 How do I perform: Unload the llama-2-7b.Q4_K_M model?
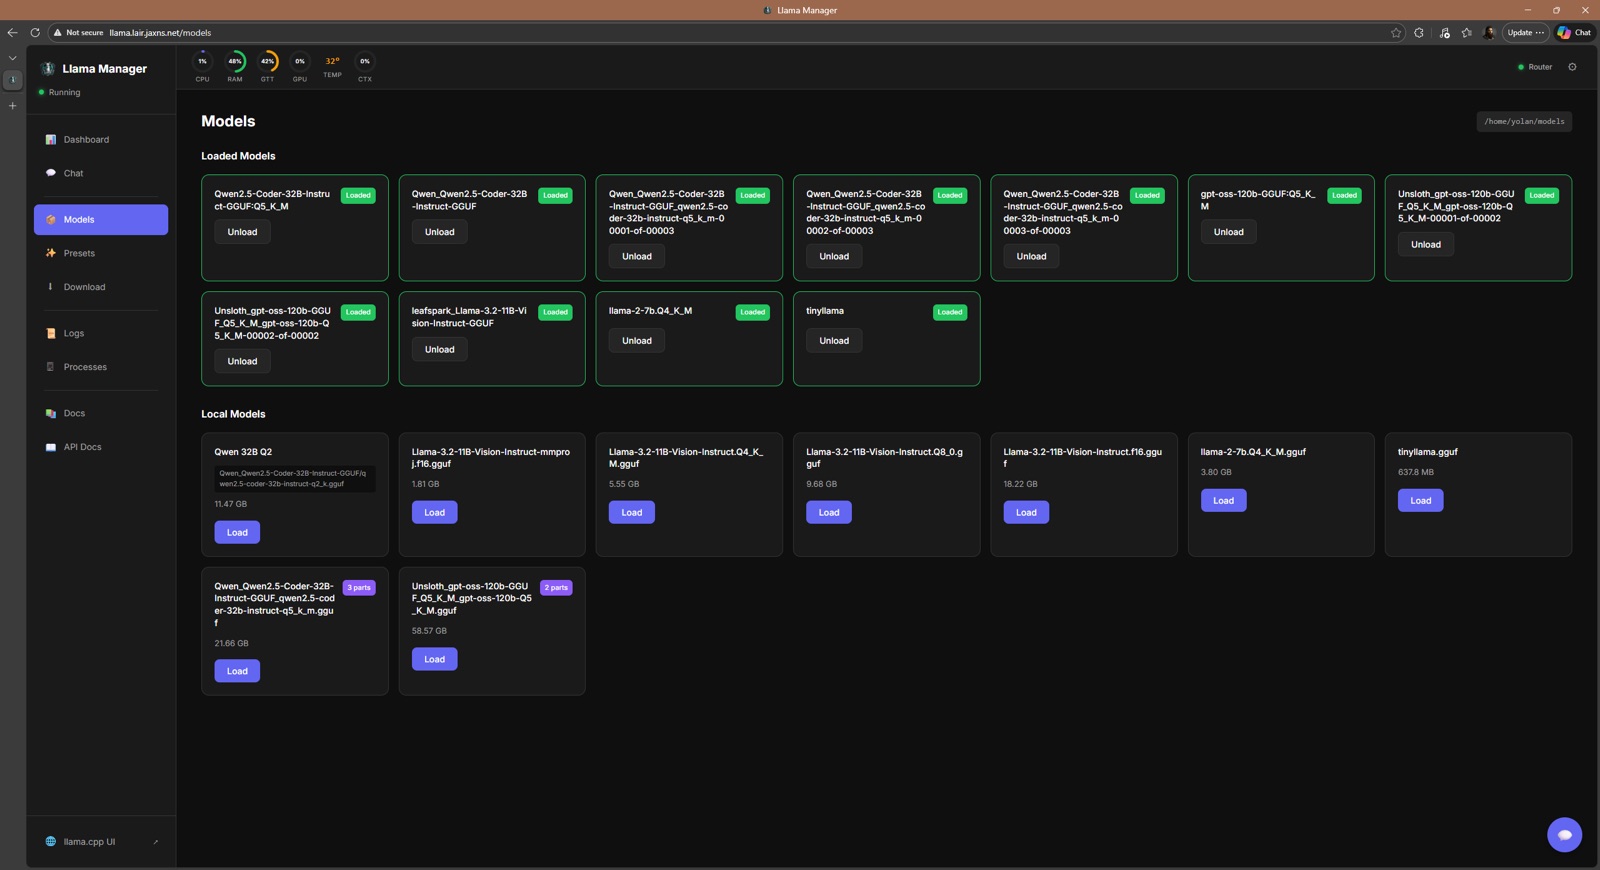637,341
